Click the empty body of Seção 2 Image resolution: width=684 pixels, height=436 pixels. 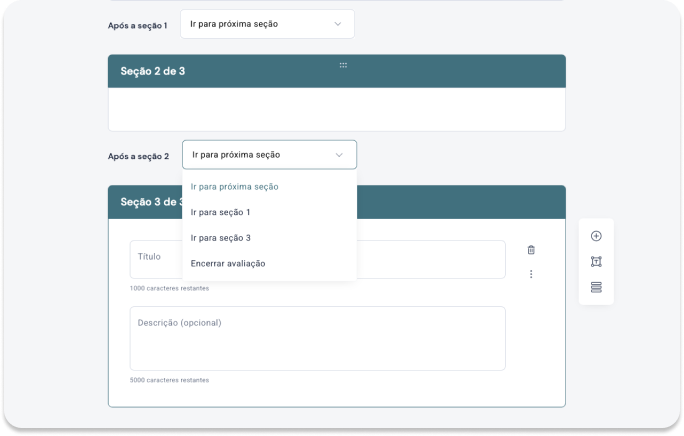pos(336,109)
